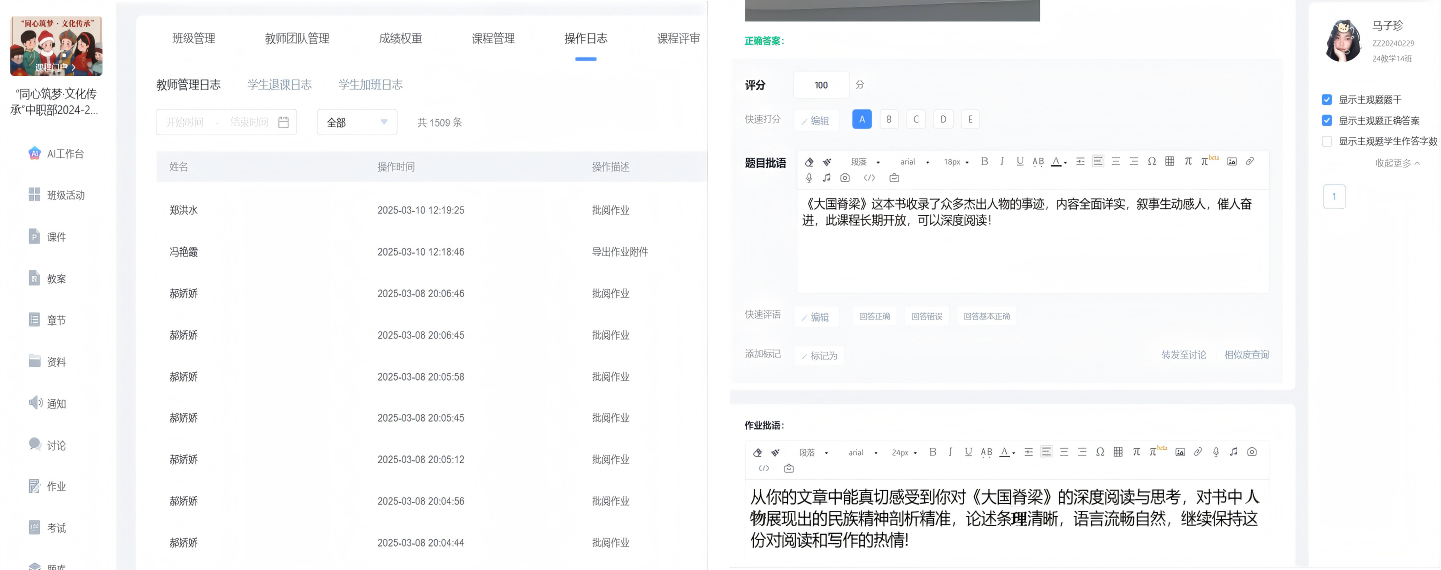Click calendar icon in date range field
Screen dimensions: 1441x570
284,122
